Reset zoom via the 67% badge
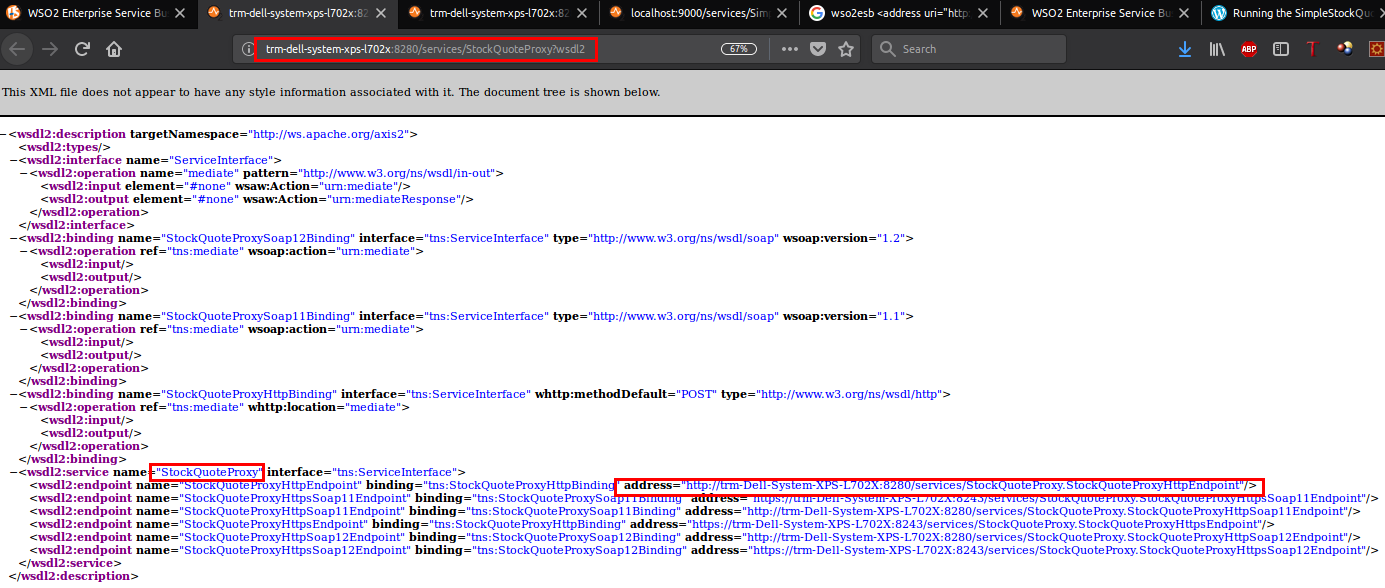This screenshot has width=1385, height=588. point(739,49)
